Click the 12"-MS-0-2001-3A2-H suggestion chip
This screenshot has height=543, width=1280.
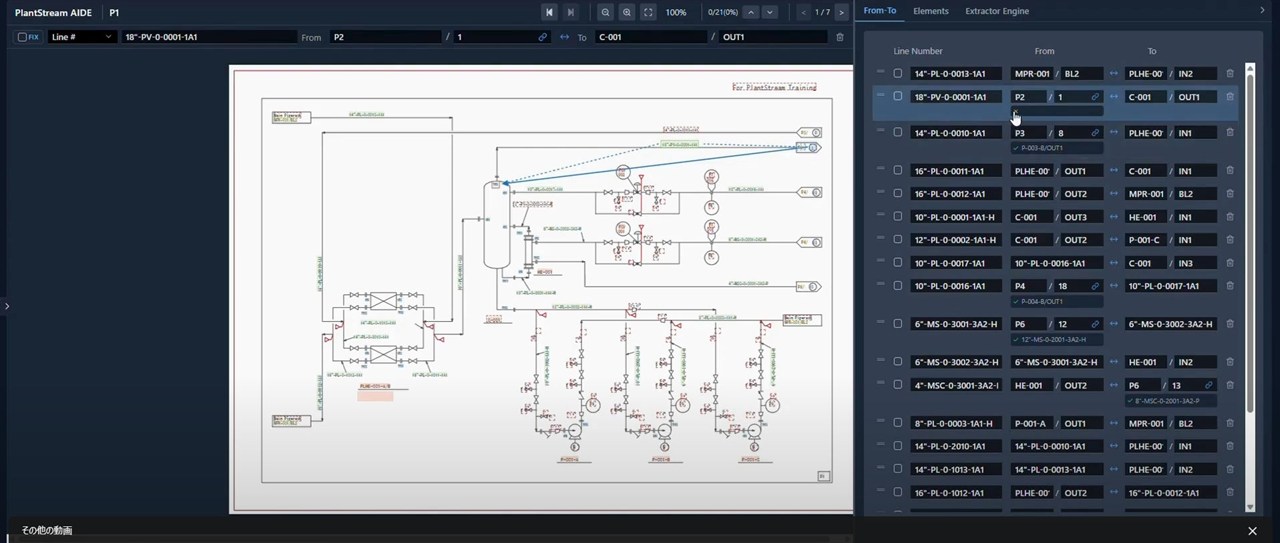click(1054, 339)
